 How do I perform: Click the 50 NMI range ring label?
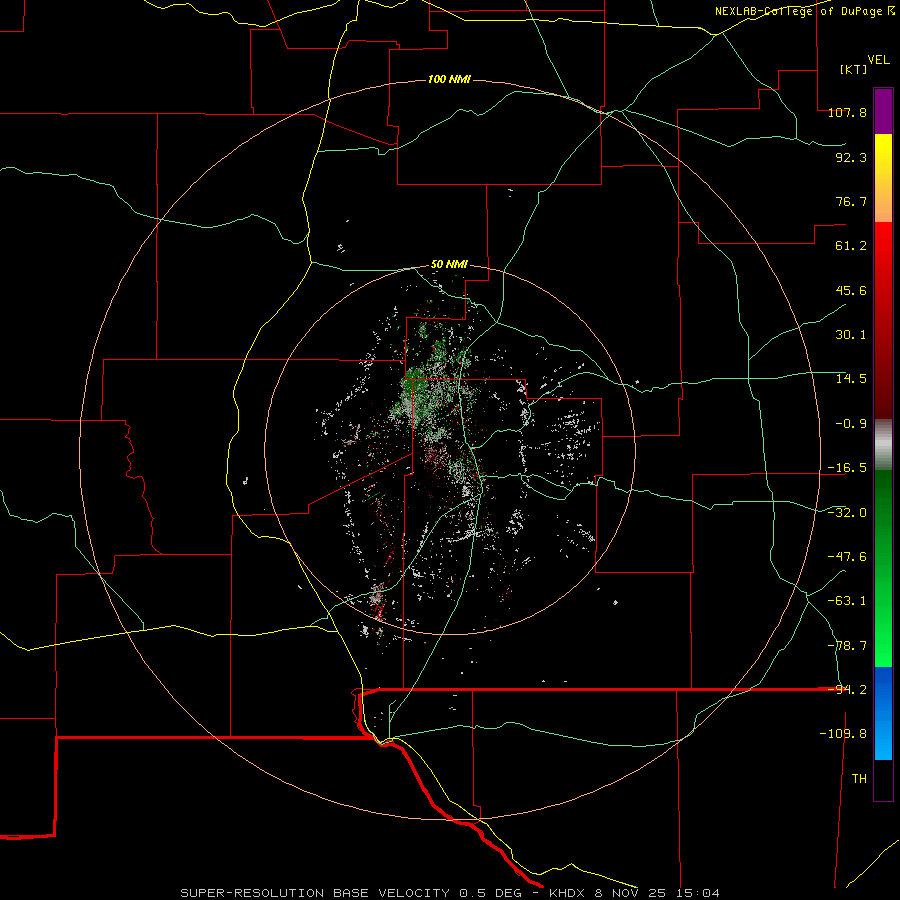(449, 264)
